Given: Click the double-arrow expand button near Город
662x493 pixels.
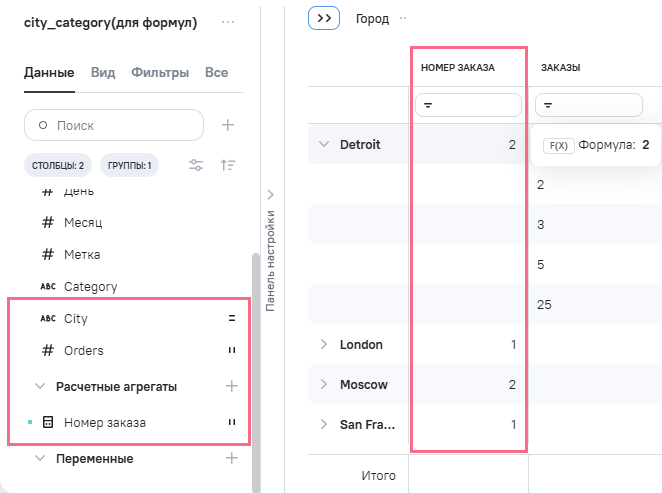Looking at the screenshot, I should [x=325, y=18].
